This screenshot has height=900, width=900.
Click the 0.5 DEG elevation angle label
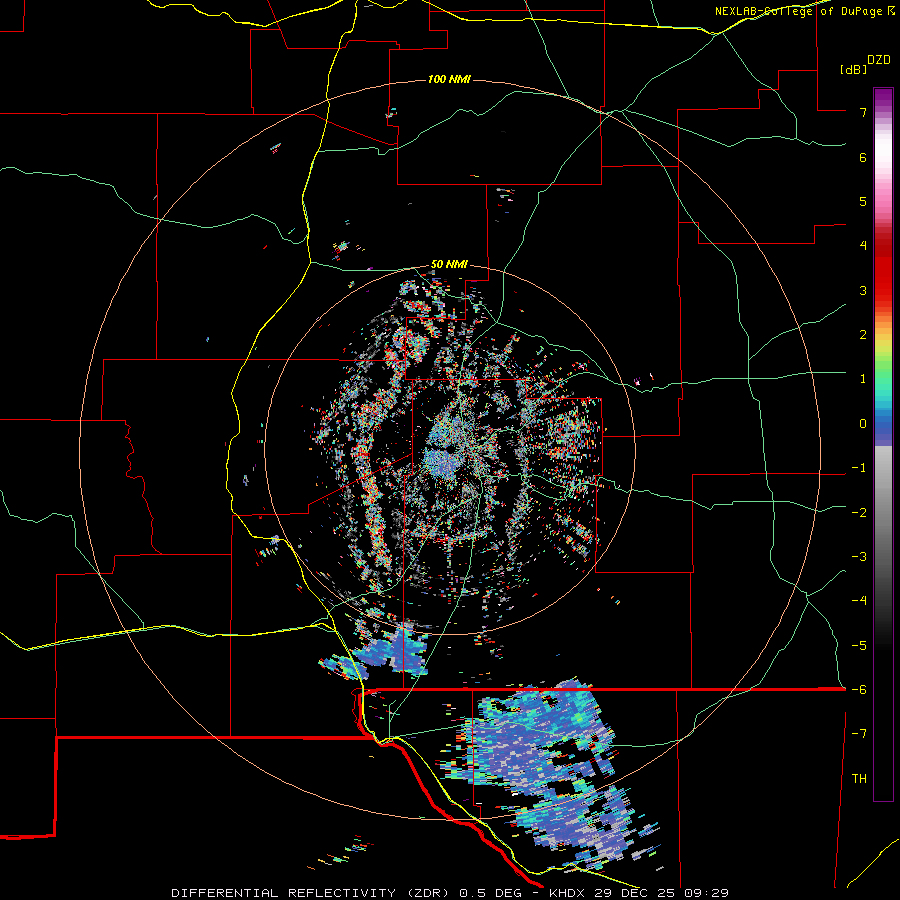click(x=491, y=893)
